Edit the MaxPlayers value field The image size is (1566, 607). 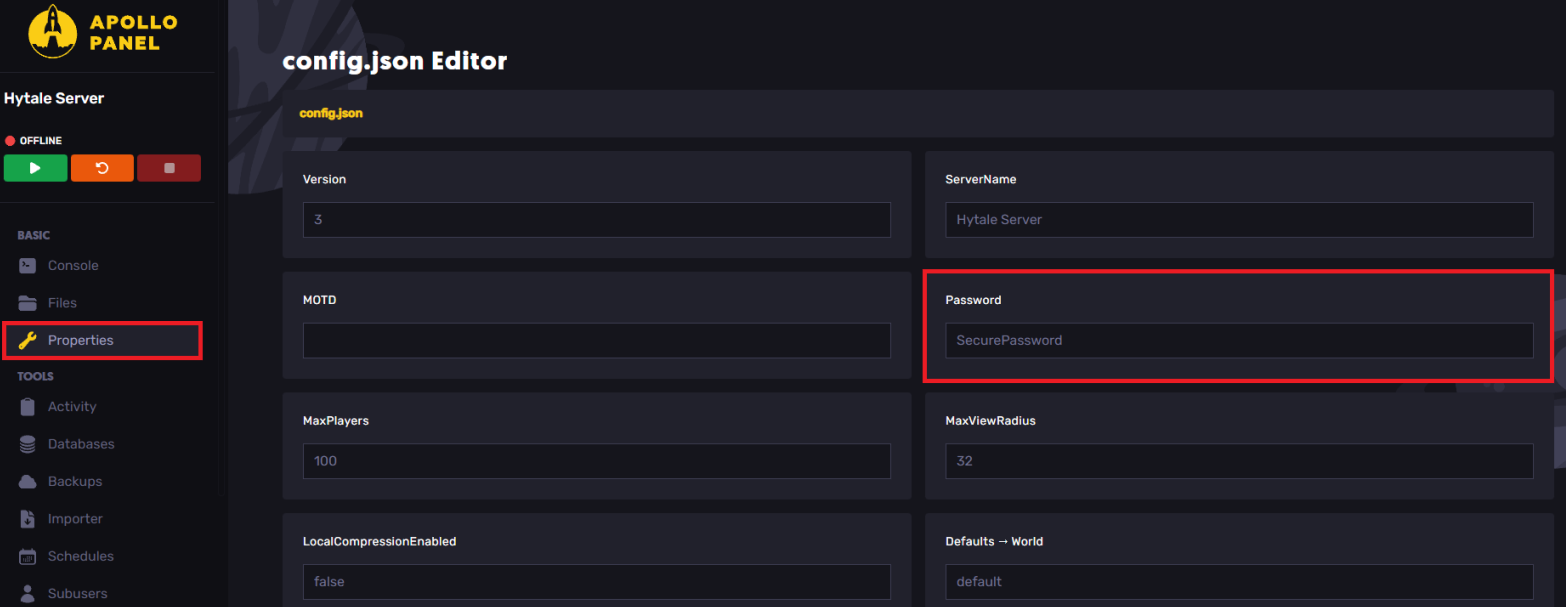pyautogui.click(x=596, y=461)
